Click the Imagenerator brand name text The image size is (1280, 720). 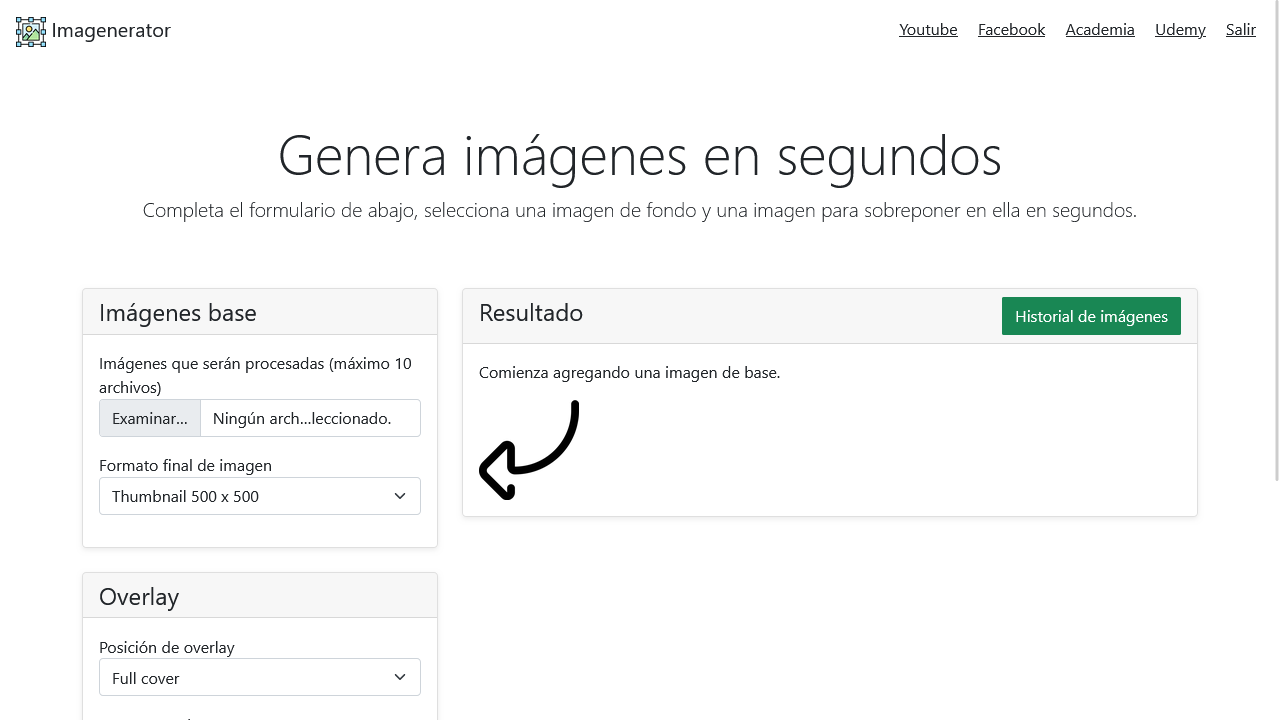point(111,30)
